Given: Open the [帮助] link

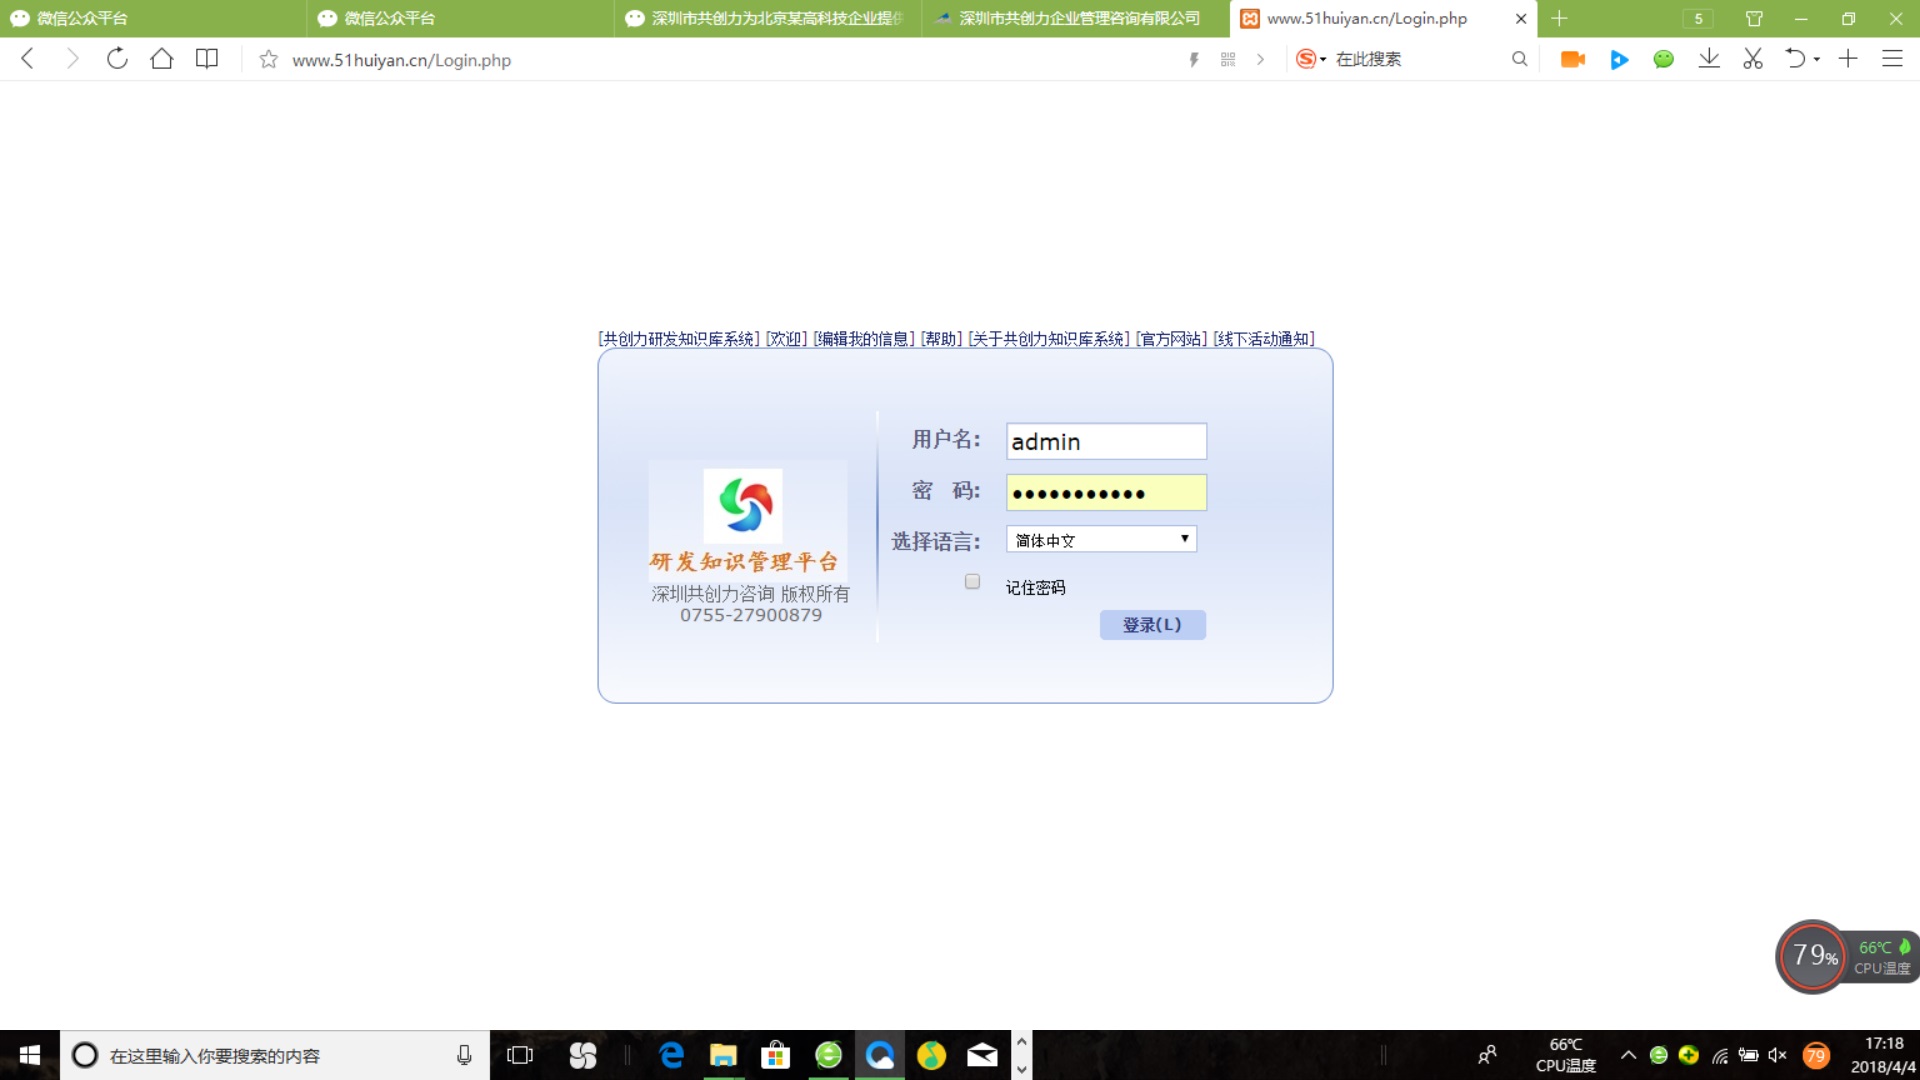Looking at the screenshot, I should click(x=941, y=339).
